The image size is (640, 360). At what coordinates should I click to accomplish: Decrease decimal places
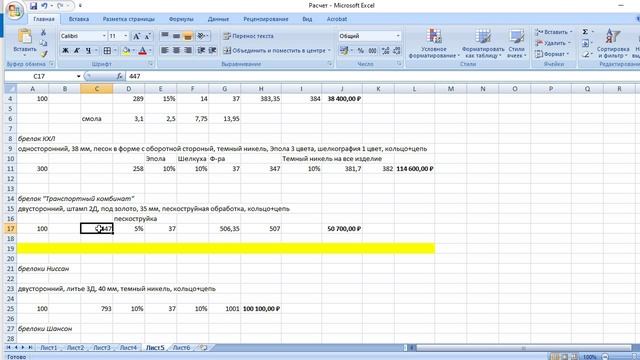tap(396, 51)
